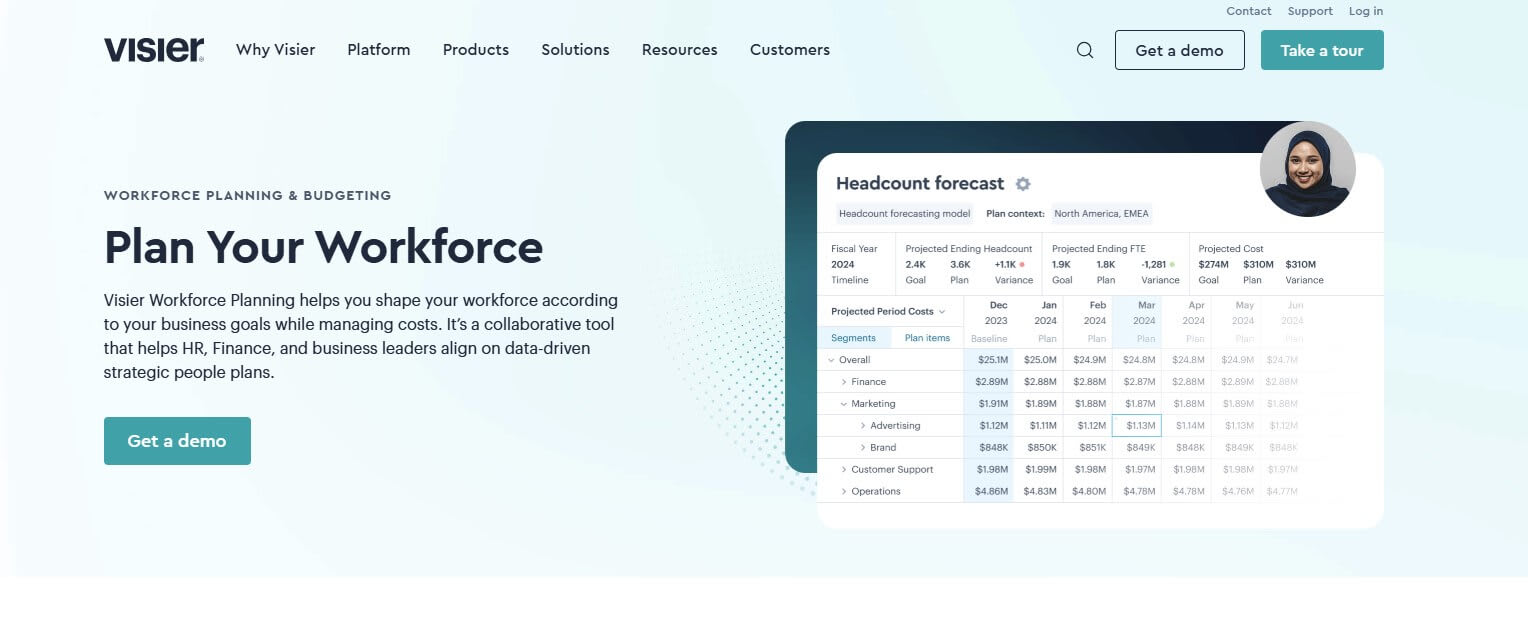The width and height of the screenshot is (1528, 626).
Task: Expand the Operations segment
Action: click(843, 491)
